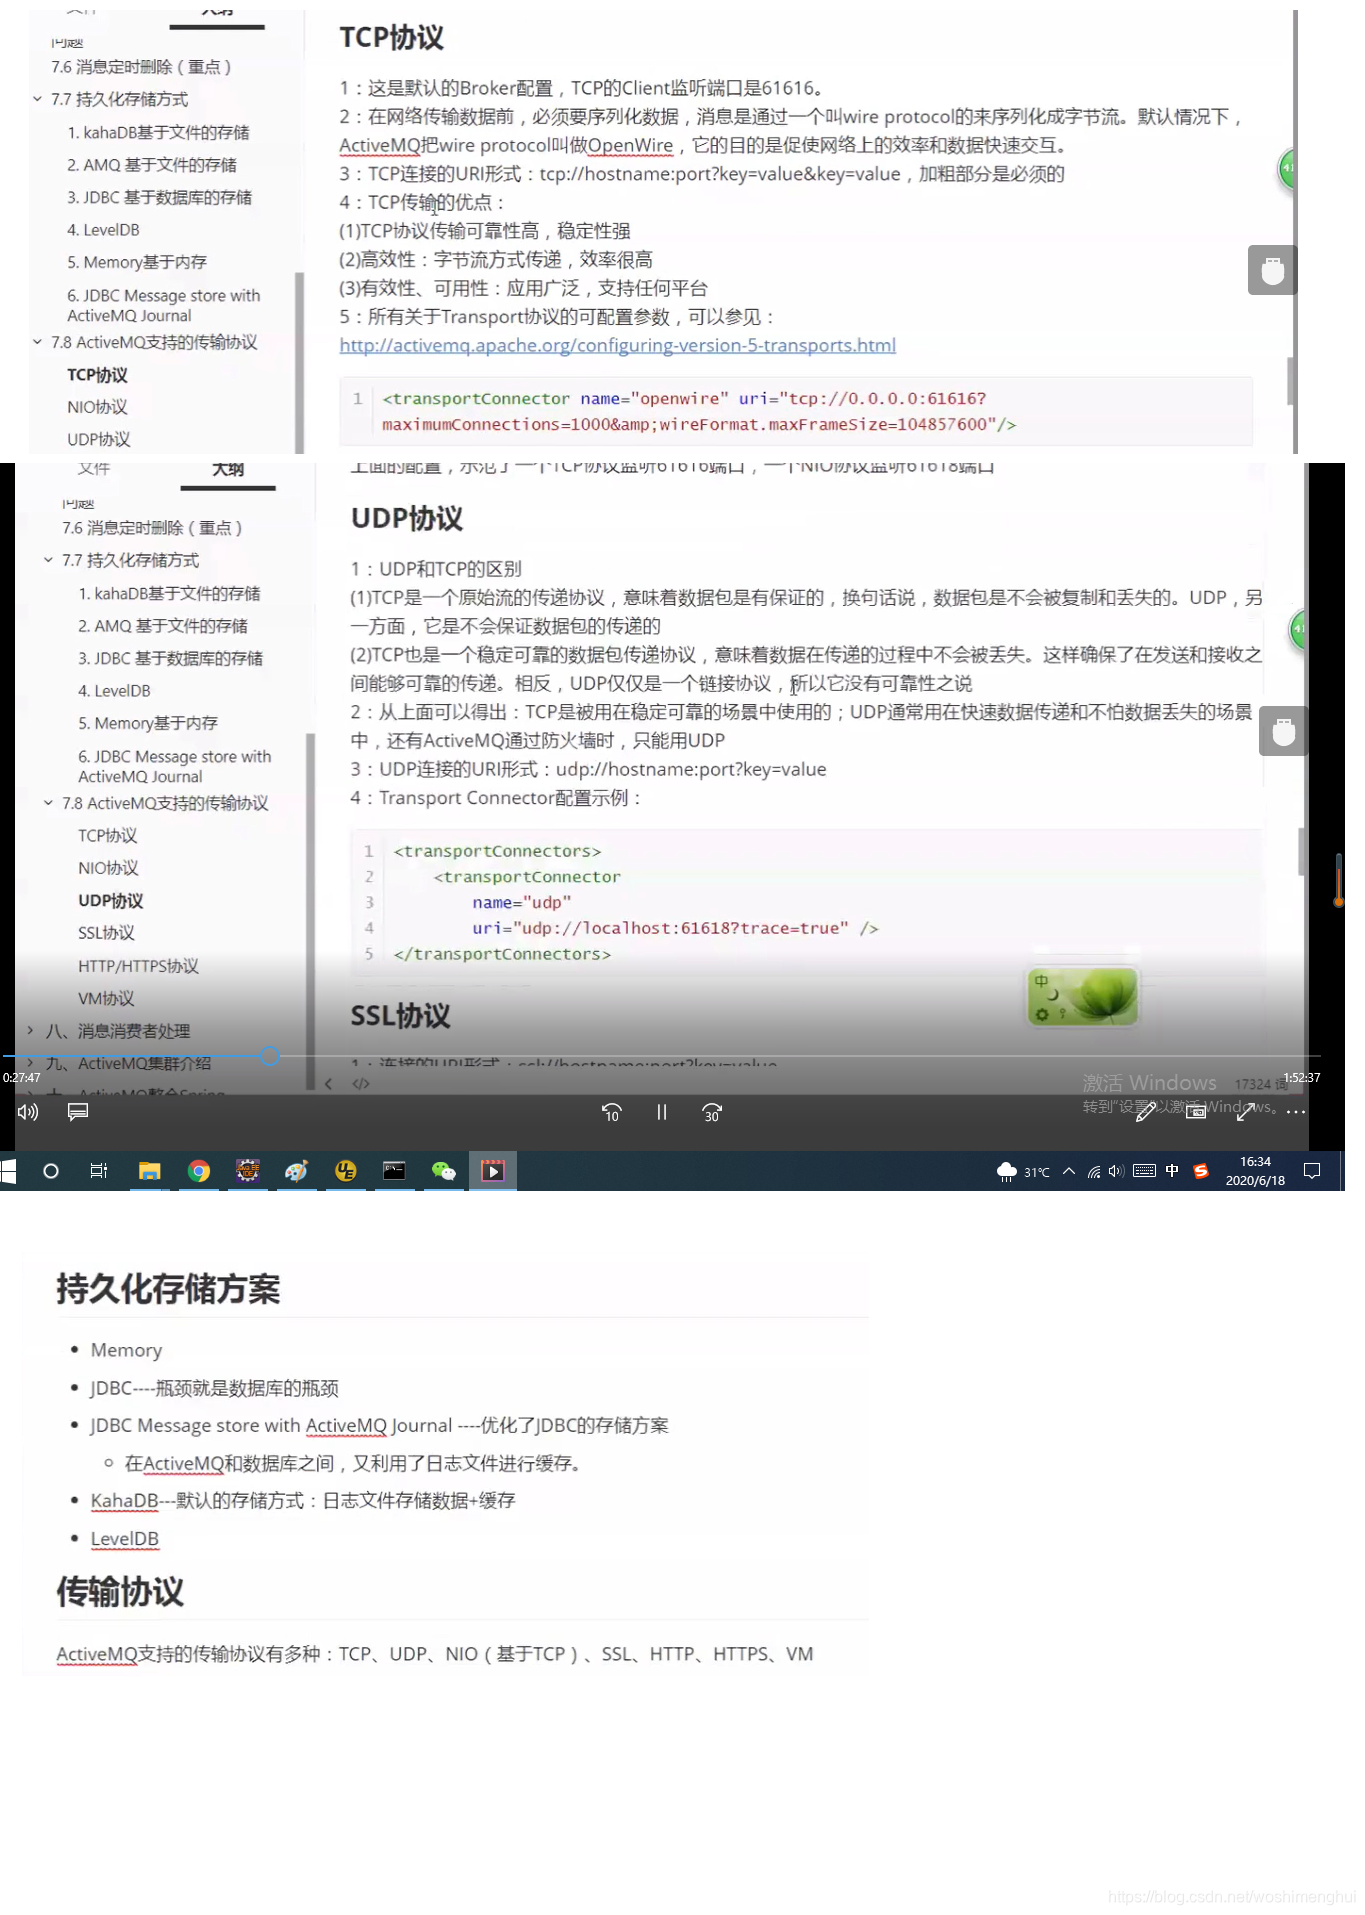
Task: Skip forward 30 seconds in the video
Action: (712, 1112)
